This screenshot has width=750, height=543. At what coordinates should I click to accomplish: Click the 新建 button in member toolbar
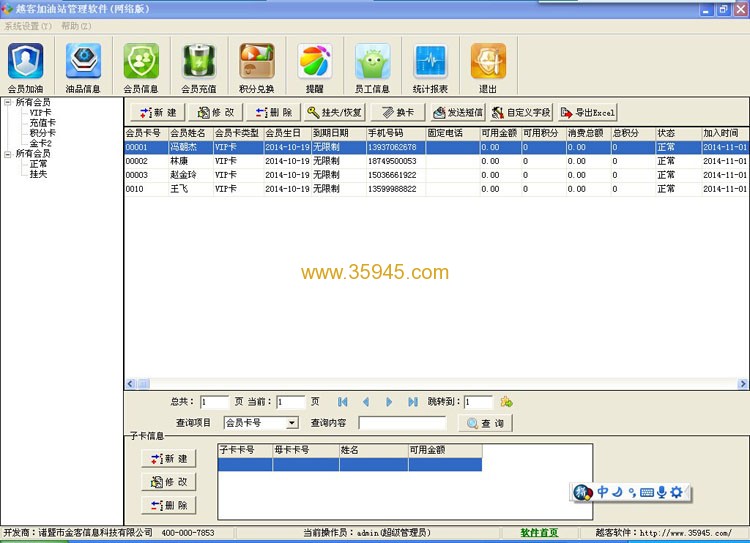[x=158, y=112]
